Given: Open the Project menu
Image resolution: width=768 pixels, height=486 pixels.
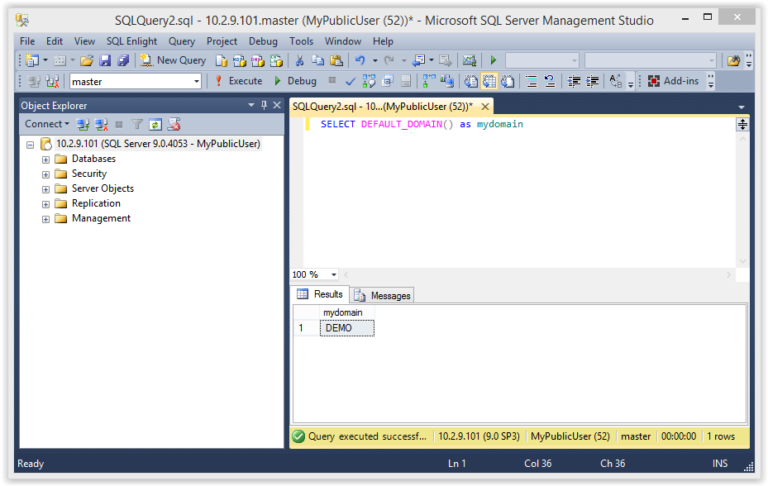Looking at the screenshot, I should (221, 41).
